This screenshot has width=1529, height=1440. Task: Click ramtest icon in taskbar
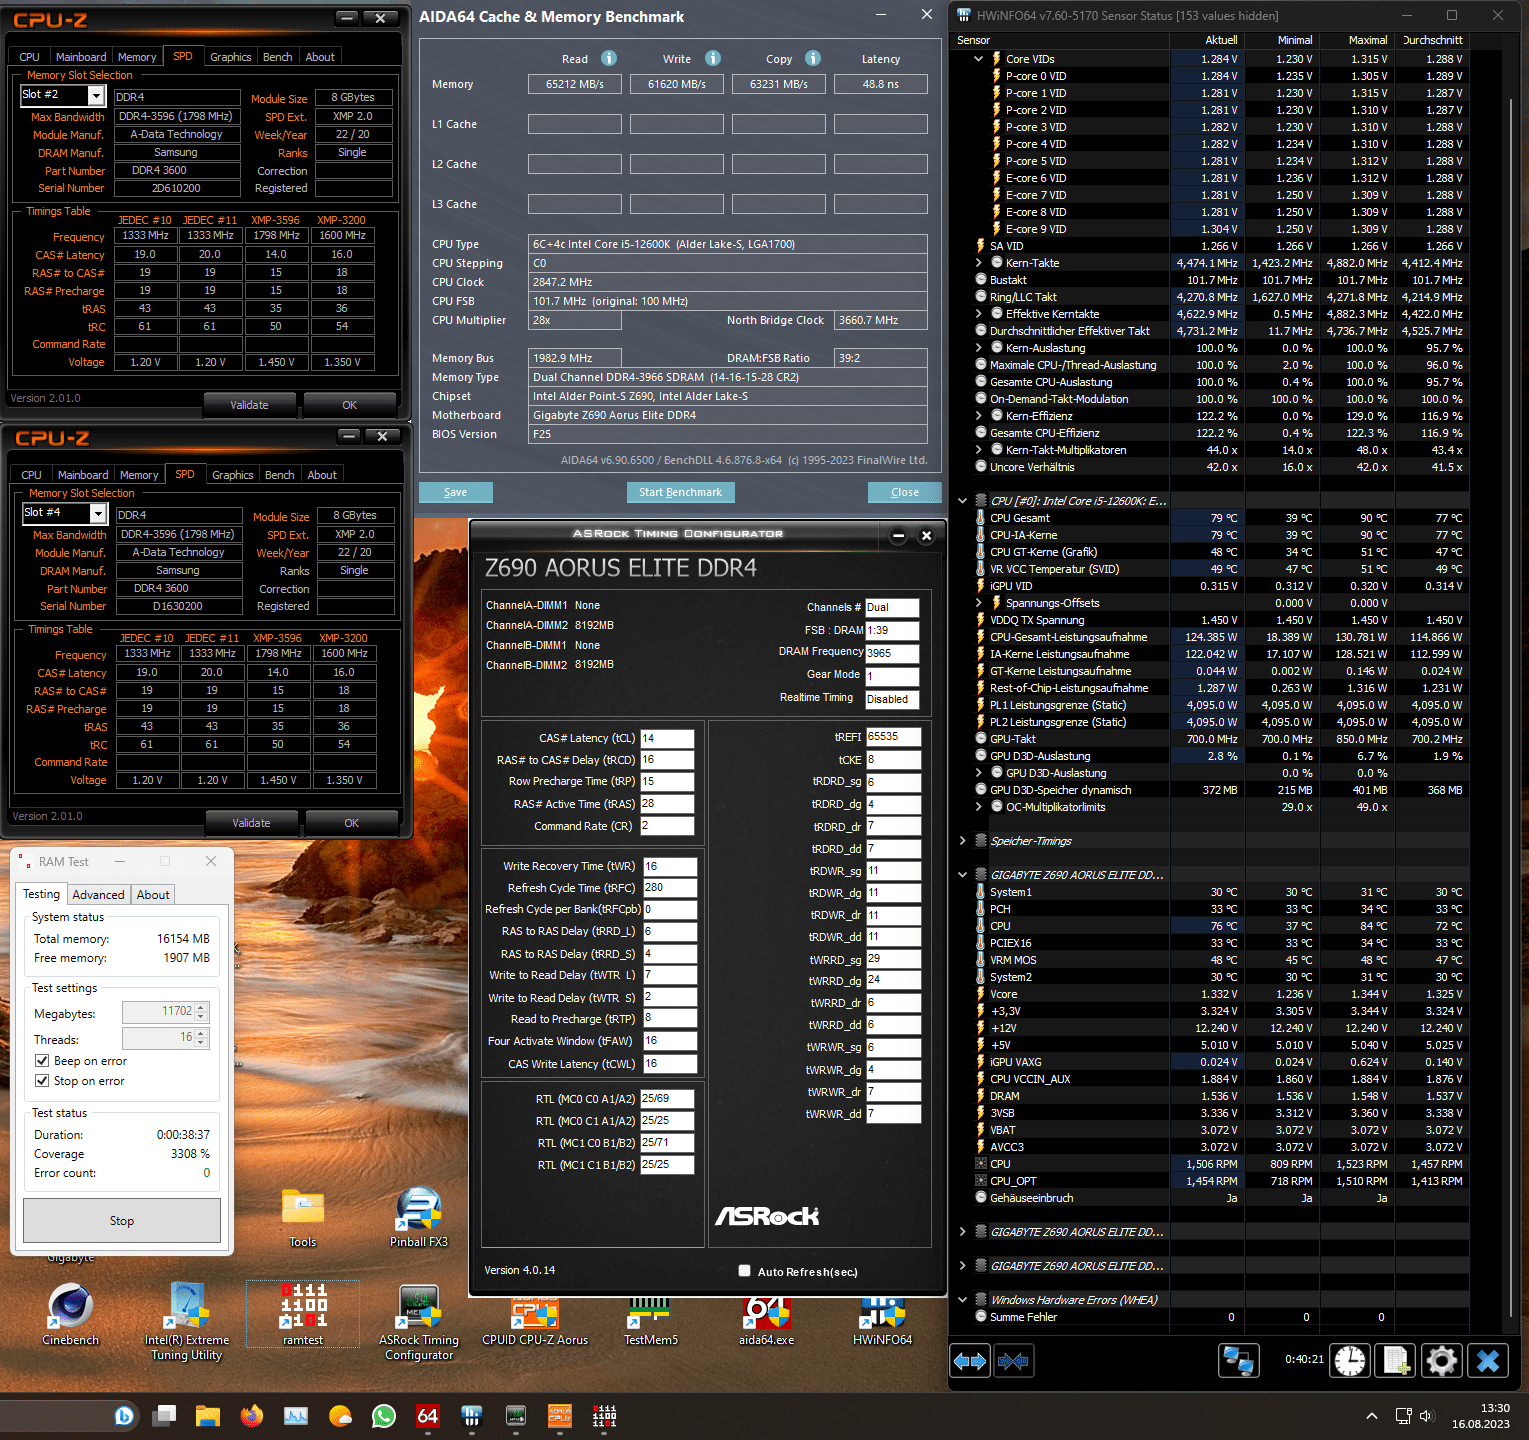point(604,1416)
